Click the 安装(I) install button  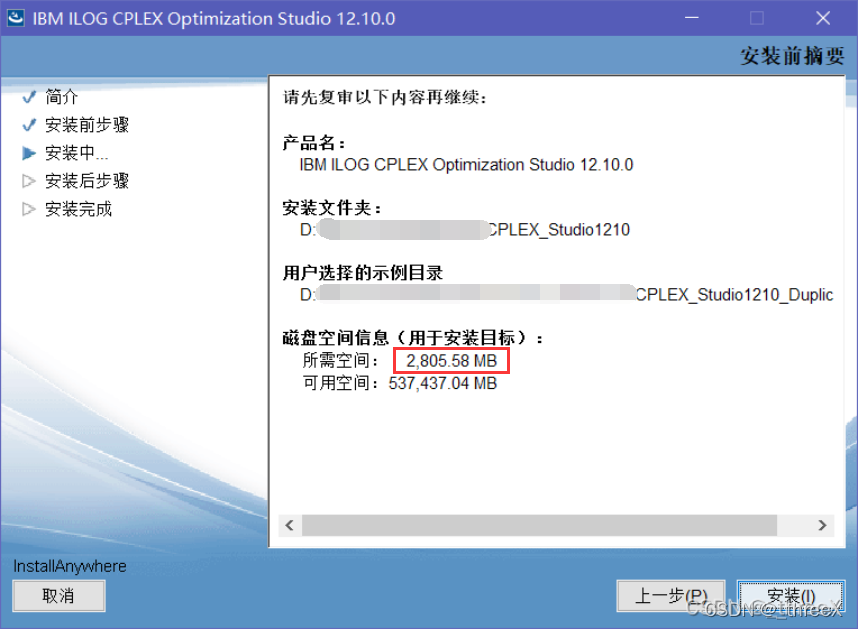click(x=791, y=596)
